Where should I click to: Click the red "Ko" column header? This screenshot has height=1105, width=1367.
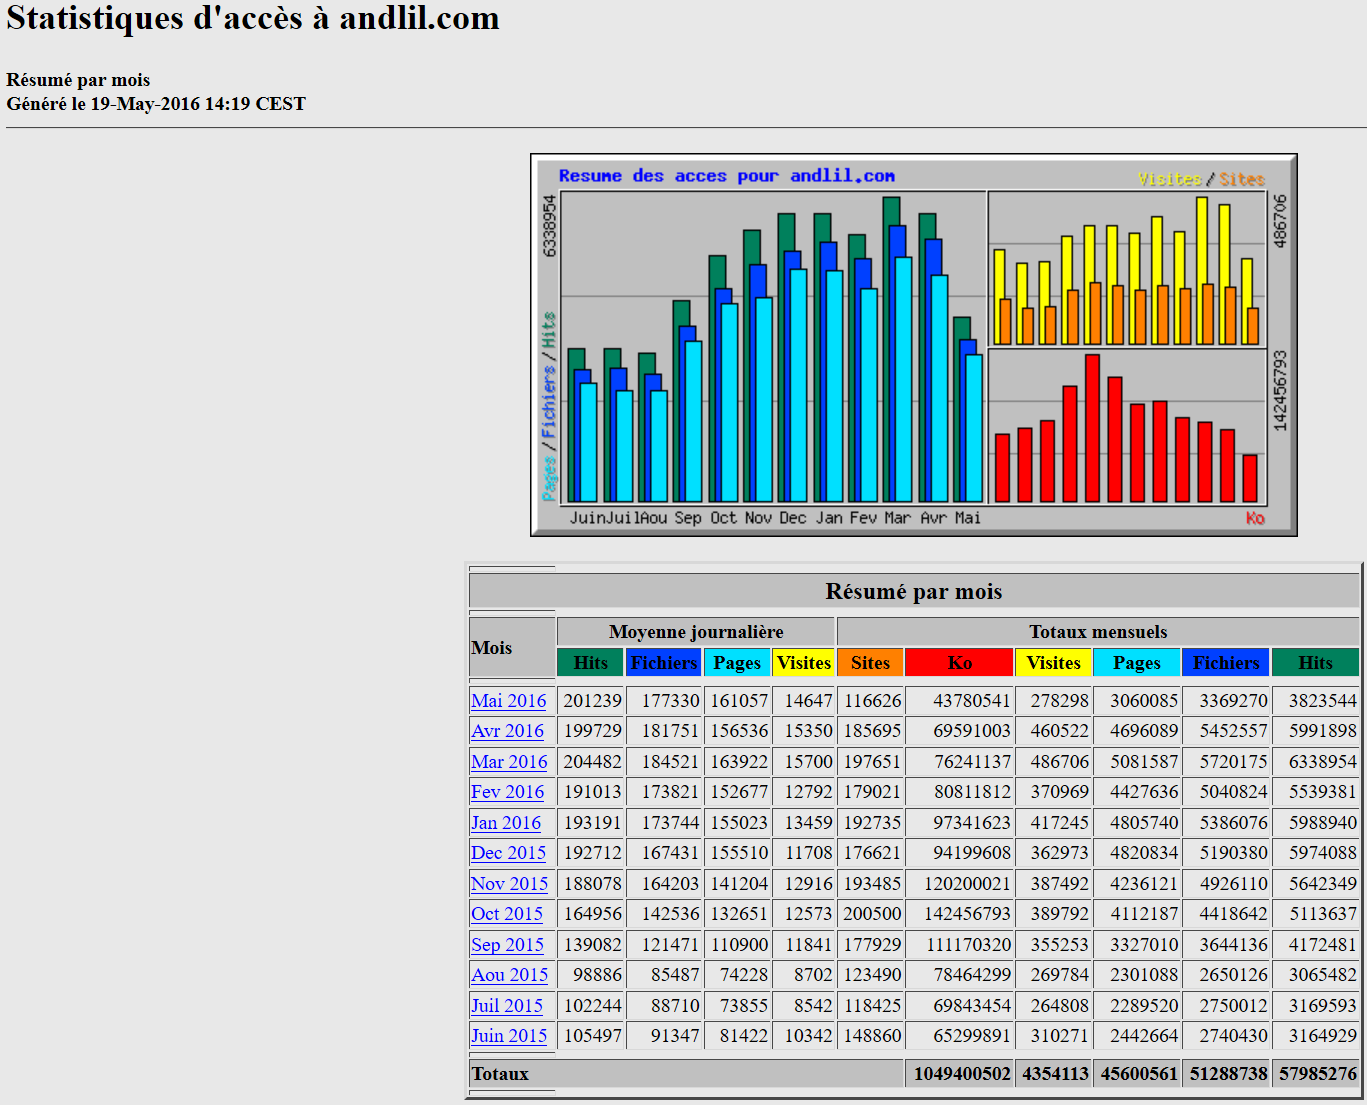pos(960,663)
